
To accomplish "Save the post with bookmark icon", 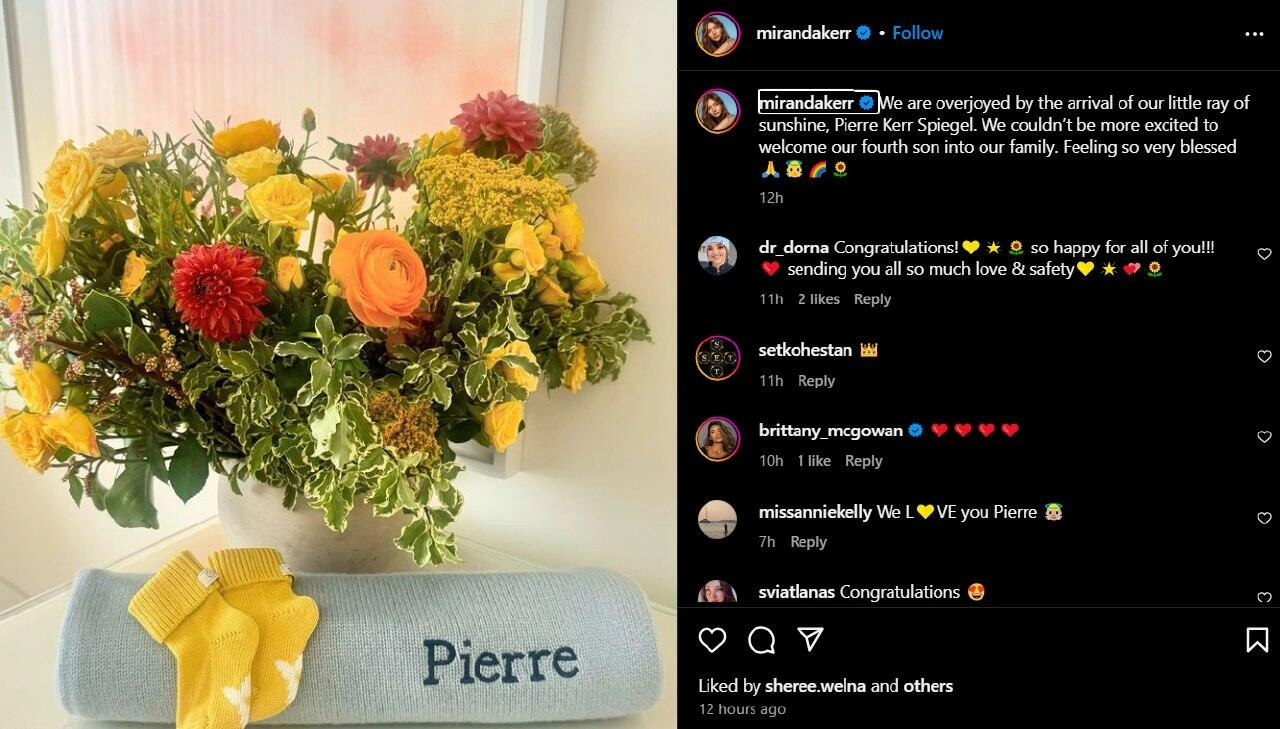I will pyautogui.click(x=1257, y=640).
